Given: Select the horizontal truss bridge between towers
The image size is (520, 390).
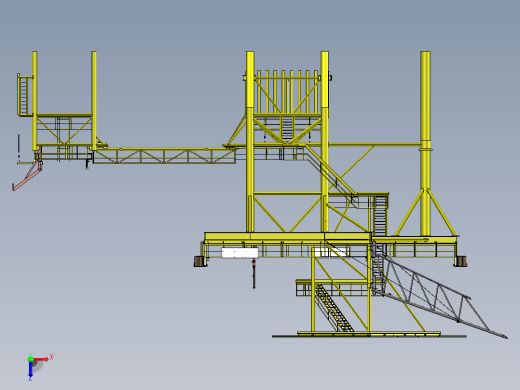Looking at the screenshot, I should 164,156.
